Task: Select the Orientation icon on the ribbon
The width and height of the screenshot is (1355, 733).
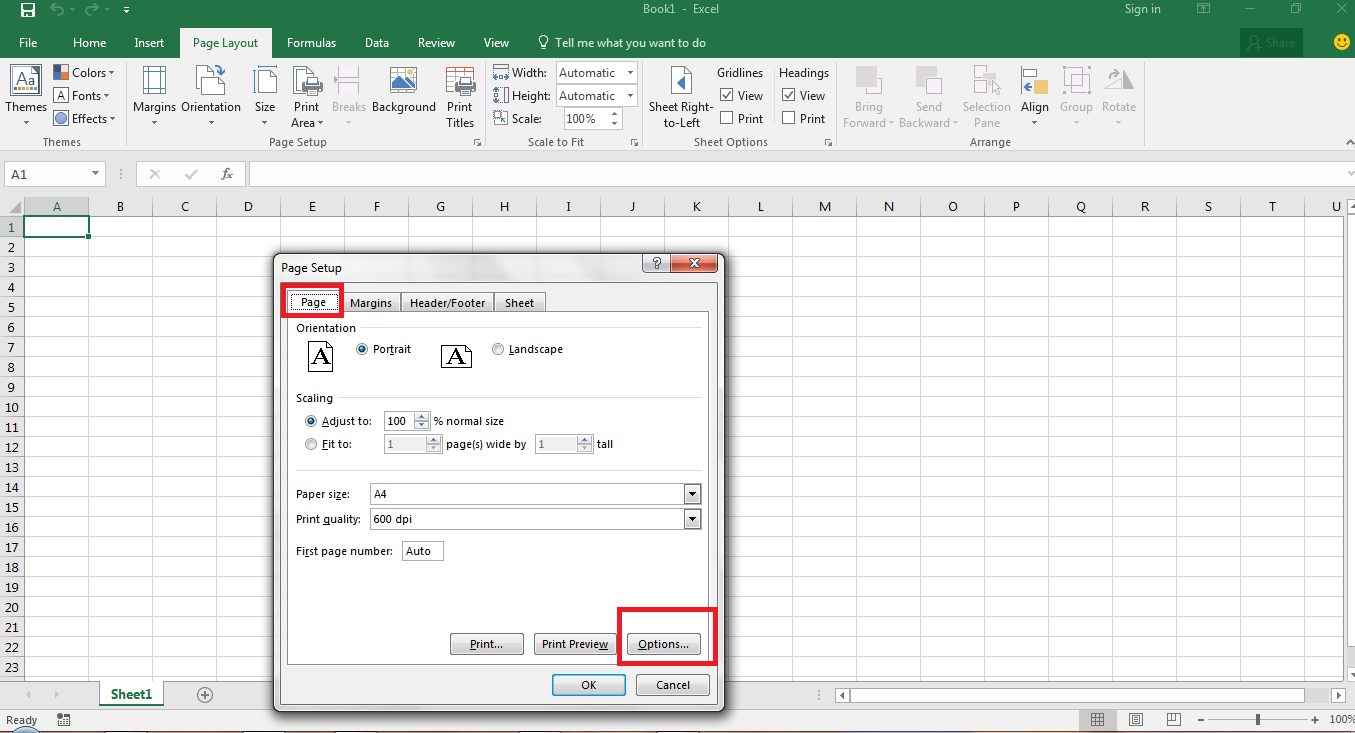Action: [211, 95]
